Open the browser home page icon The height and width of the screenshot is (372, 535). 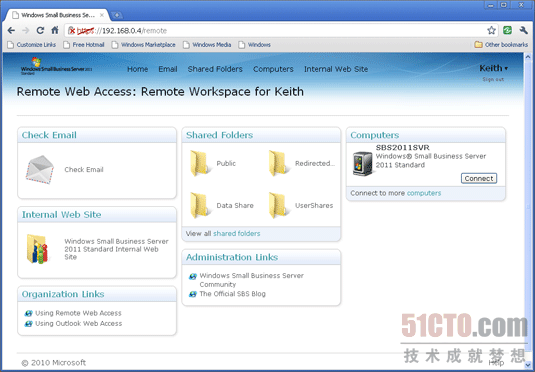55,30
